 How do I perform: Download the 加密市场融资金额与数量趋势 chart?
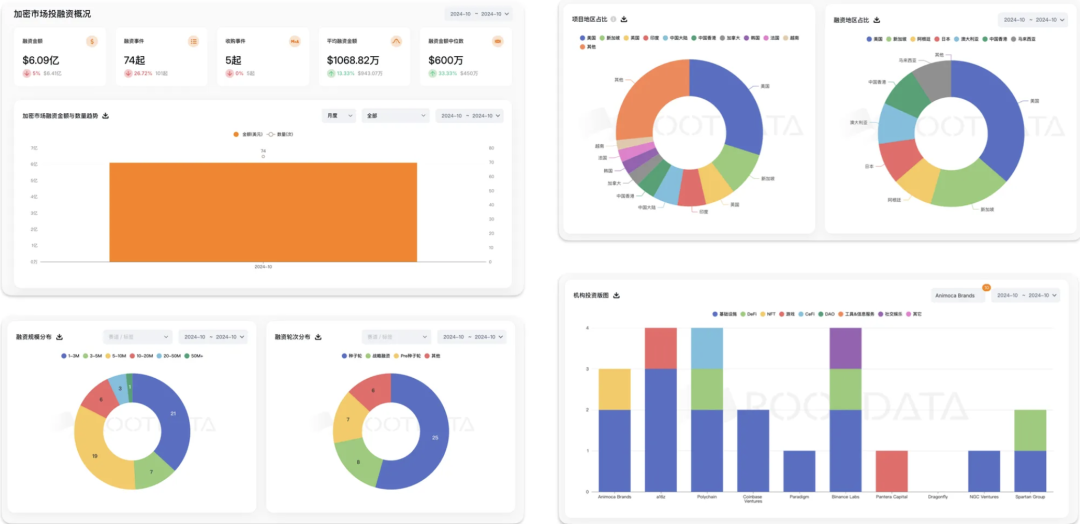click(105, 116)
